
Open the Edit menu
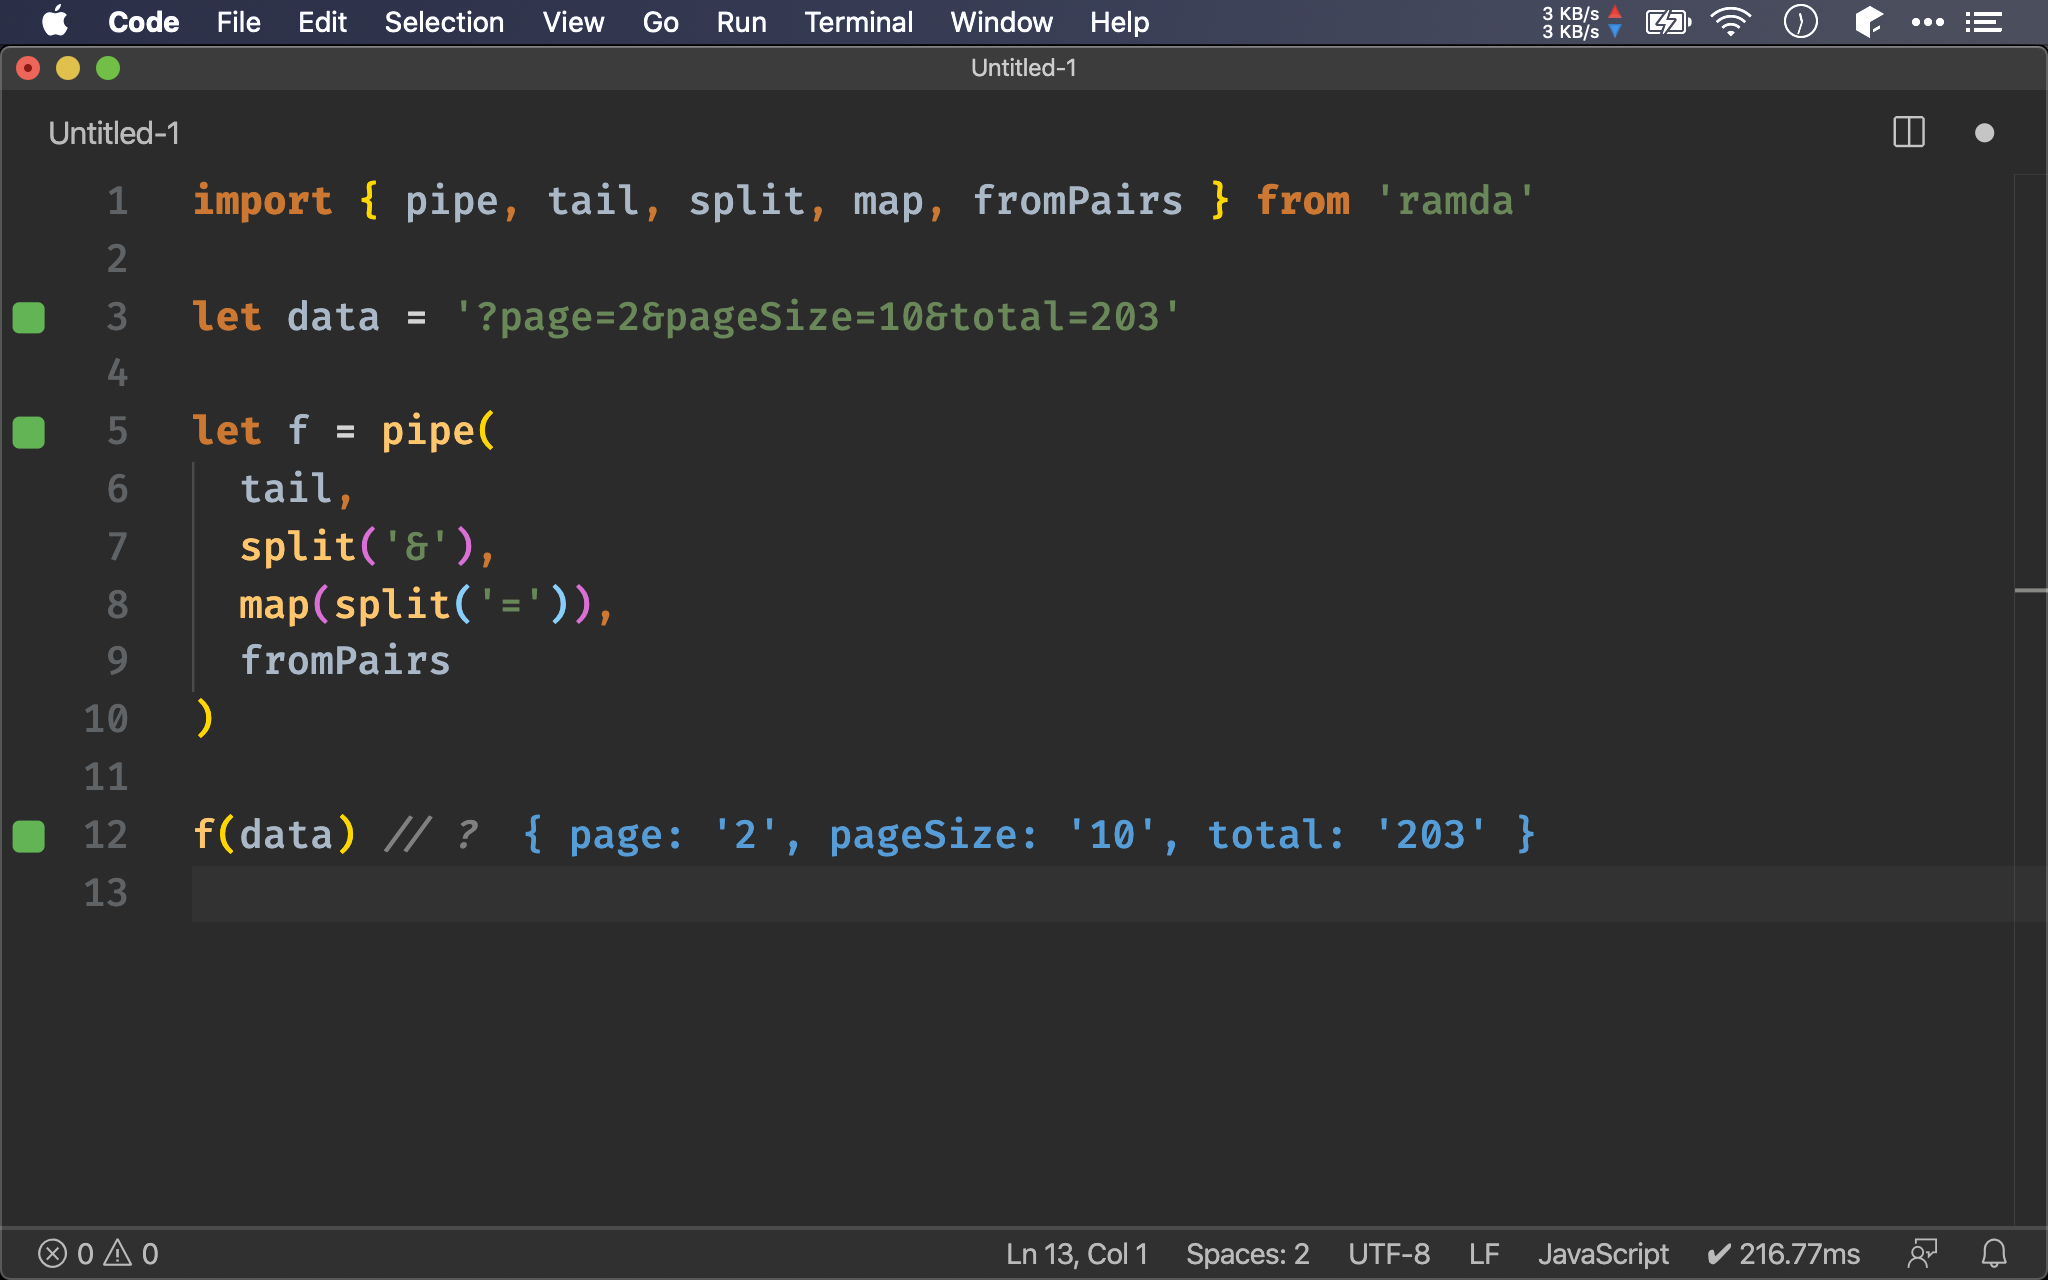pyautogui.click(x=322, y=22)
